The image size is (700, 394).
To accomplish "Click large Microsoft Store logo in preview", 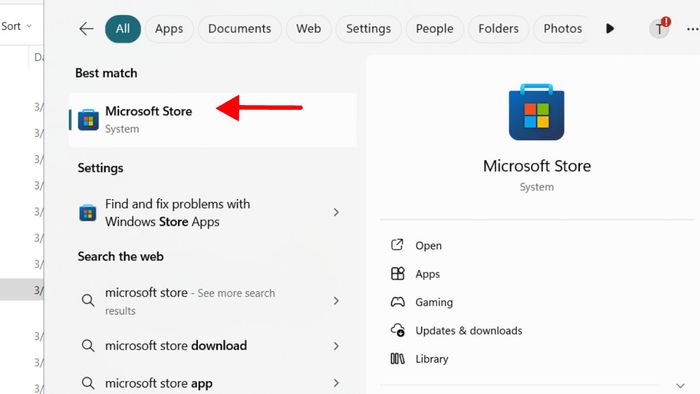I will point(537,112).
